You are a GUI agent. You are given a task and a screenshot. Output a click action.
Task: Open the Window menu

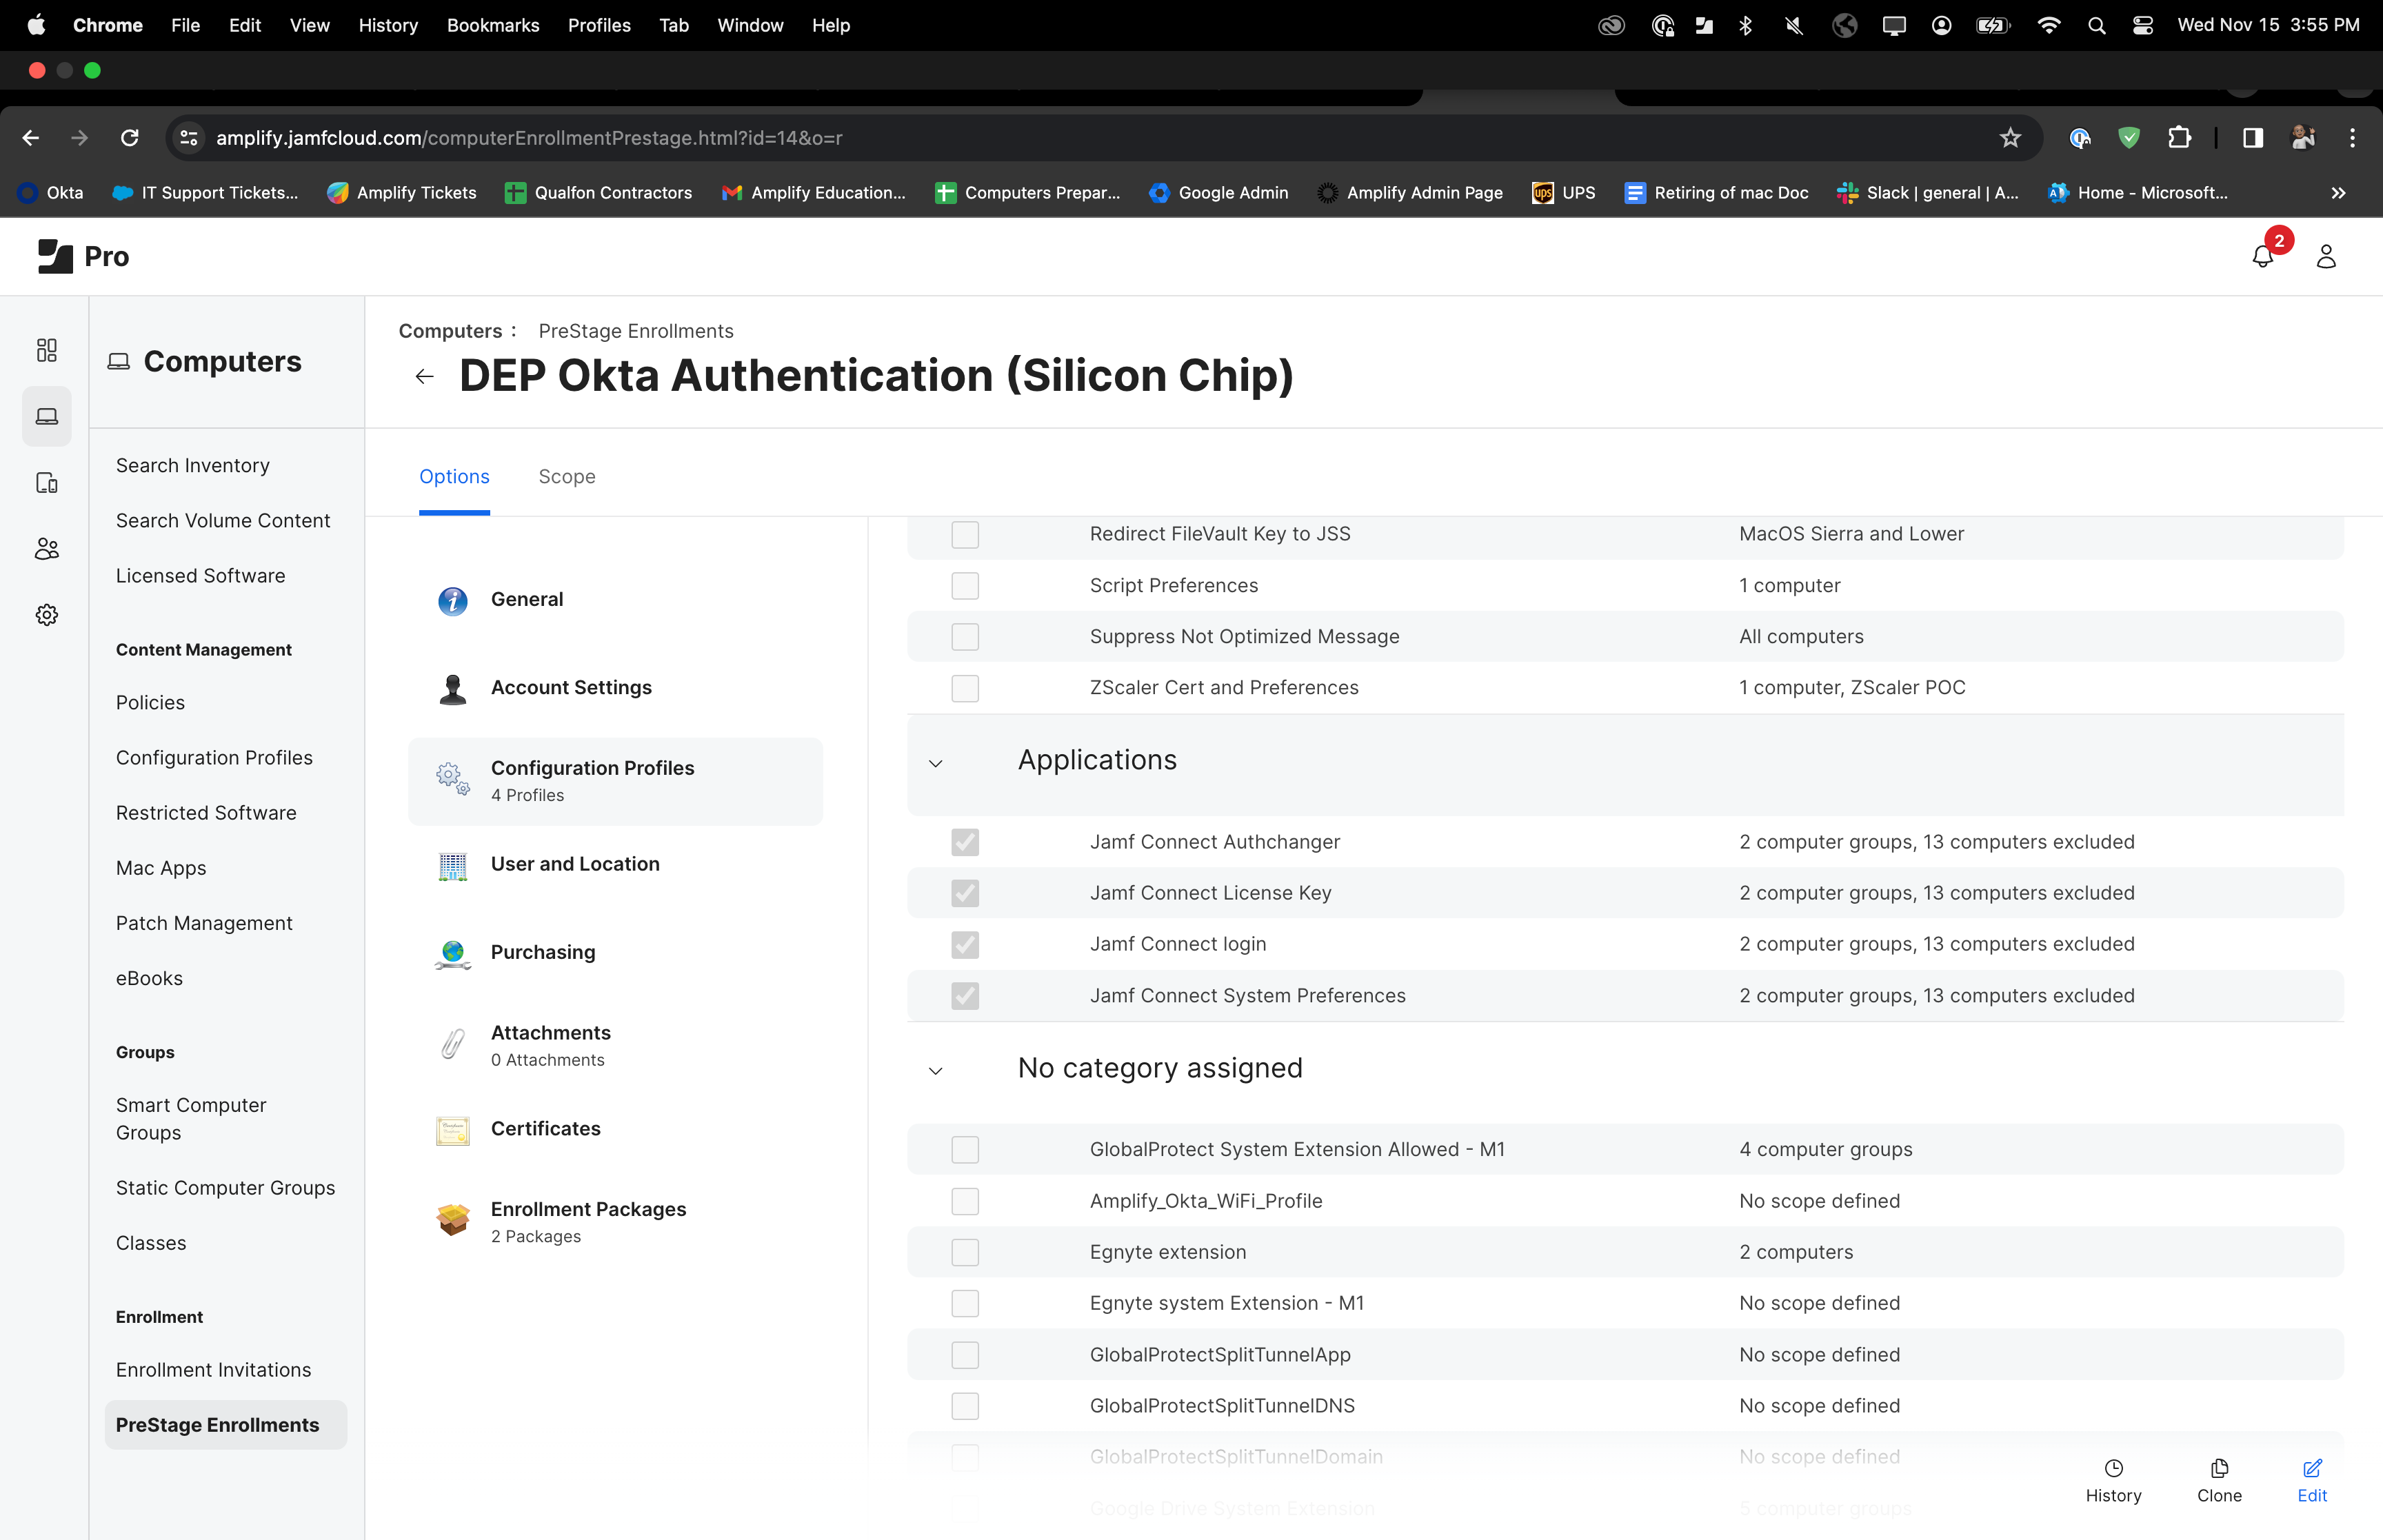[749, 25]
